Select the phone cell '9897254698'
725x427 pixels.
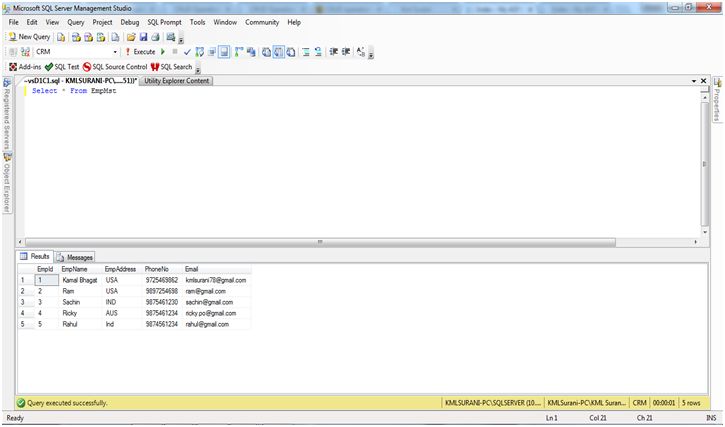pos(161,291)
